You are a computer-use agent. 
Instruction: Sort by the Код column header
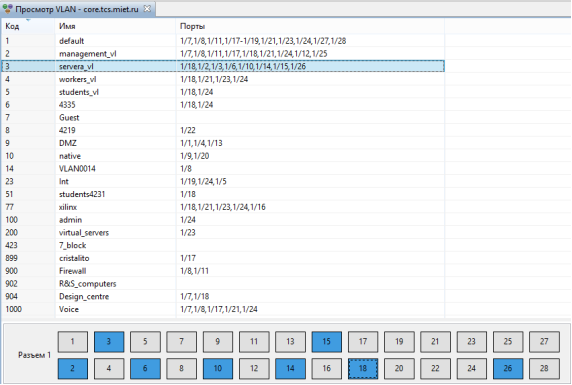click(x=28, y=26)
